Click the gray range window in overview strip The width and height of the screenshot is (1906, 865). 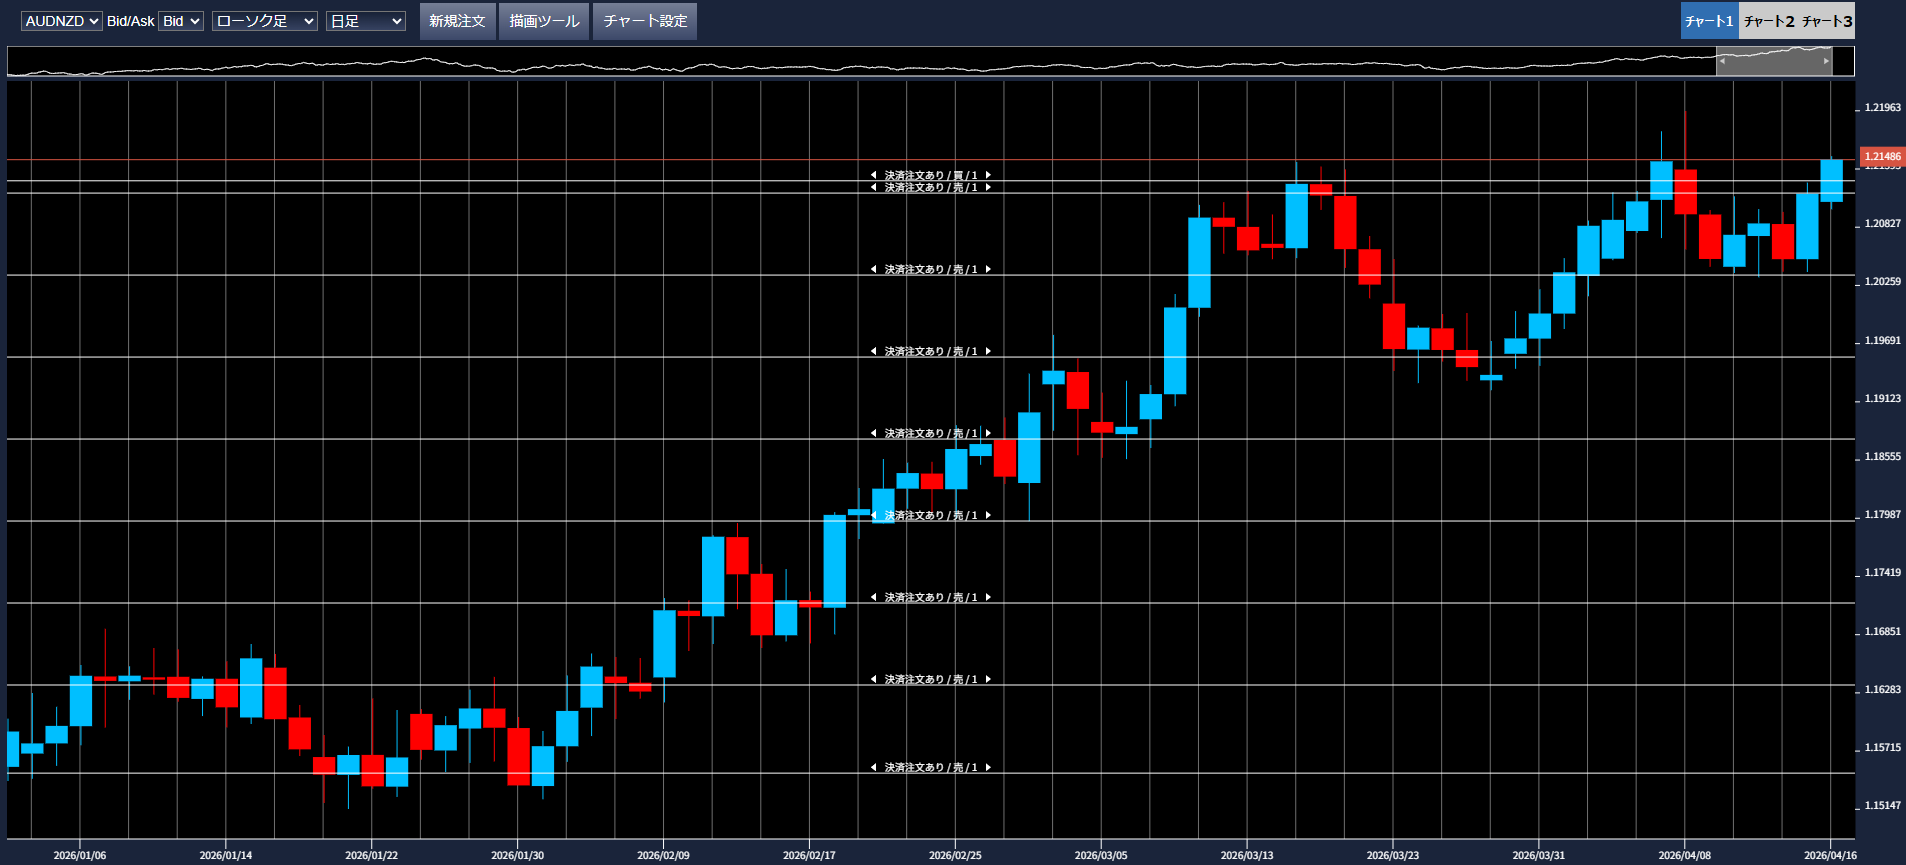tap(1774, 61)
